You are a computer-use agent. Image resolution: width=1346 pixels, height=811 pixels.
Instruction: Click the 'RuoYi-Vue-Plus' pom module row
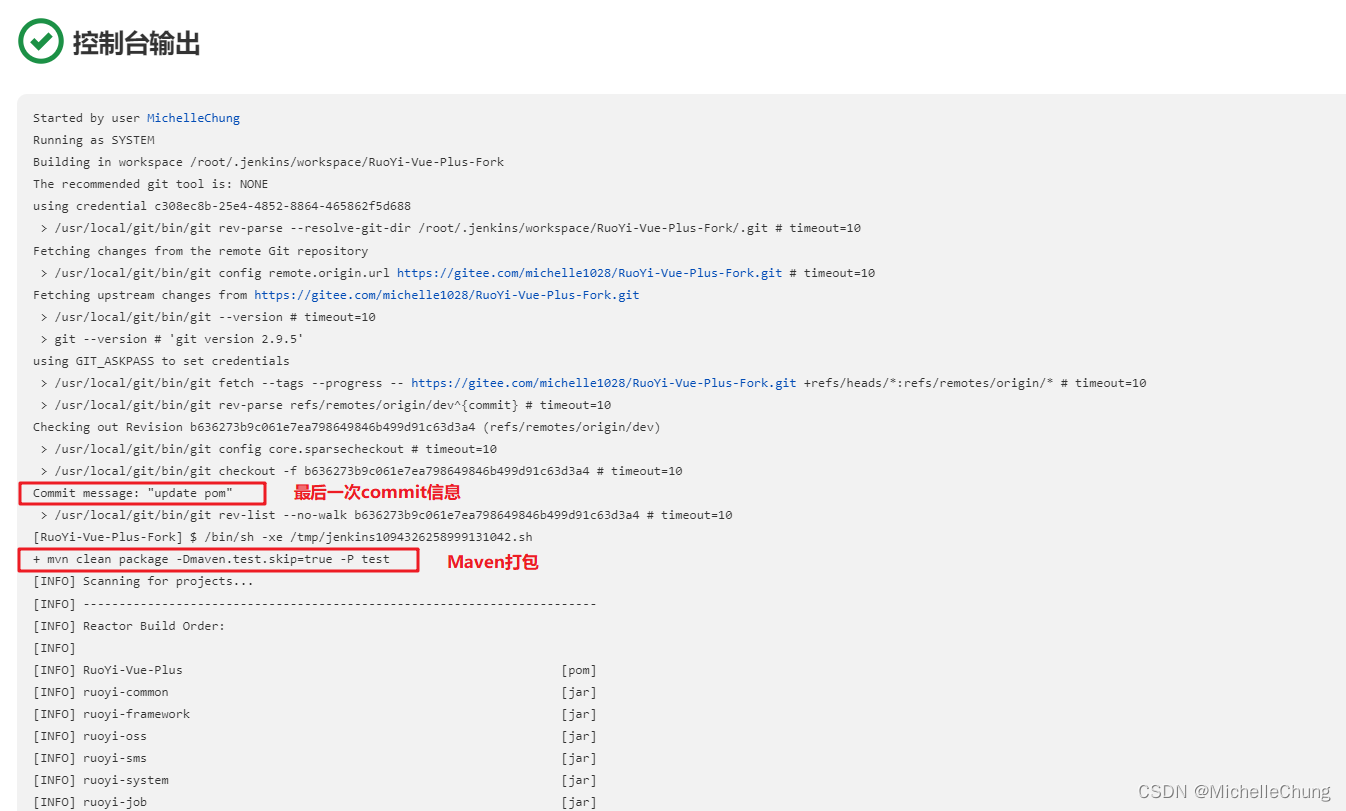coord(315,670)
